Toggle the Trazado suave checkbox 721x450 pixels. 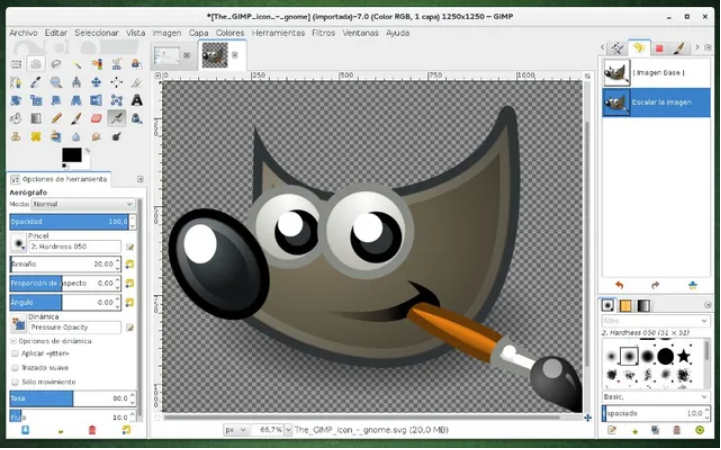pos(14,367)
